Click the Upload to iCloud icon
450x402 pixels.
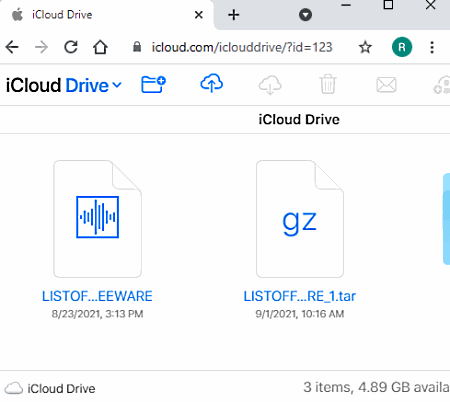(x=212, y=83)
